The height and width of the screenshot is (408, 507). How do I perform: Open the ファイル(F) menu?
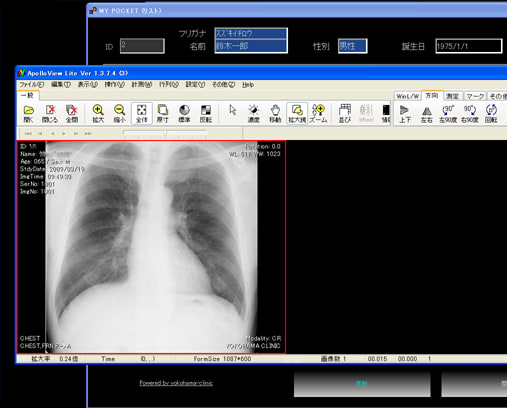pos(32,85)
